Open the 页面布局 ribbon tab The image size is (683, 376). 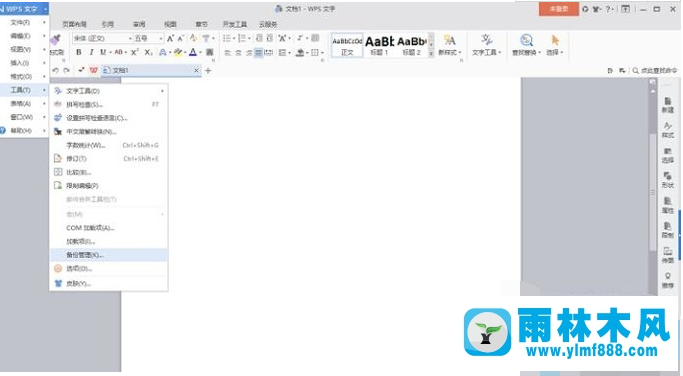click(x=74, y=24)
